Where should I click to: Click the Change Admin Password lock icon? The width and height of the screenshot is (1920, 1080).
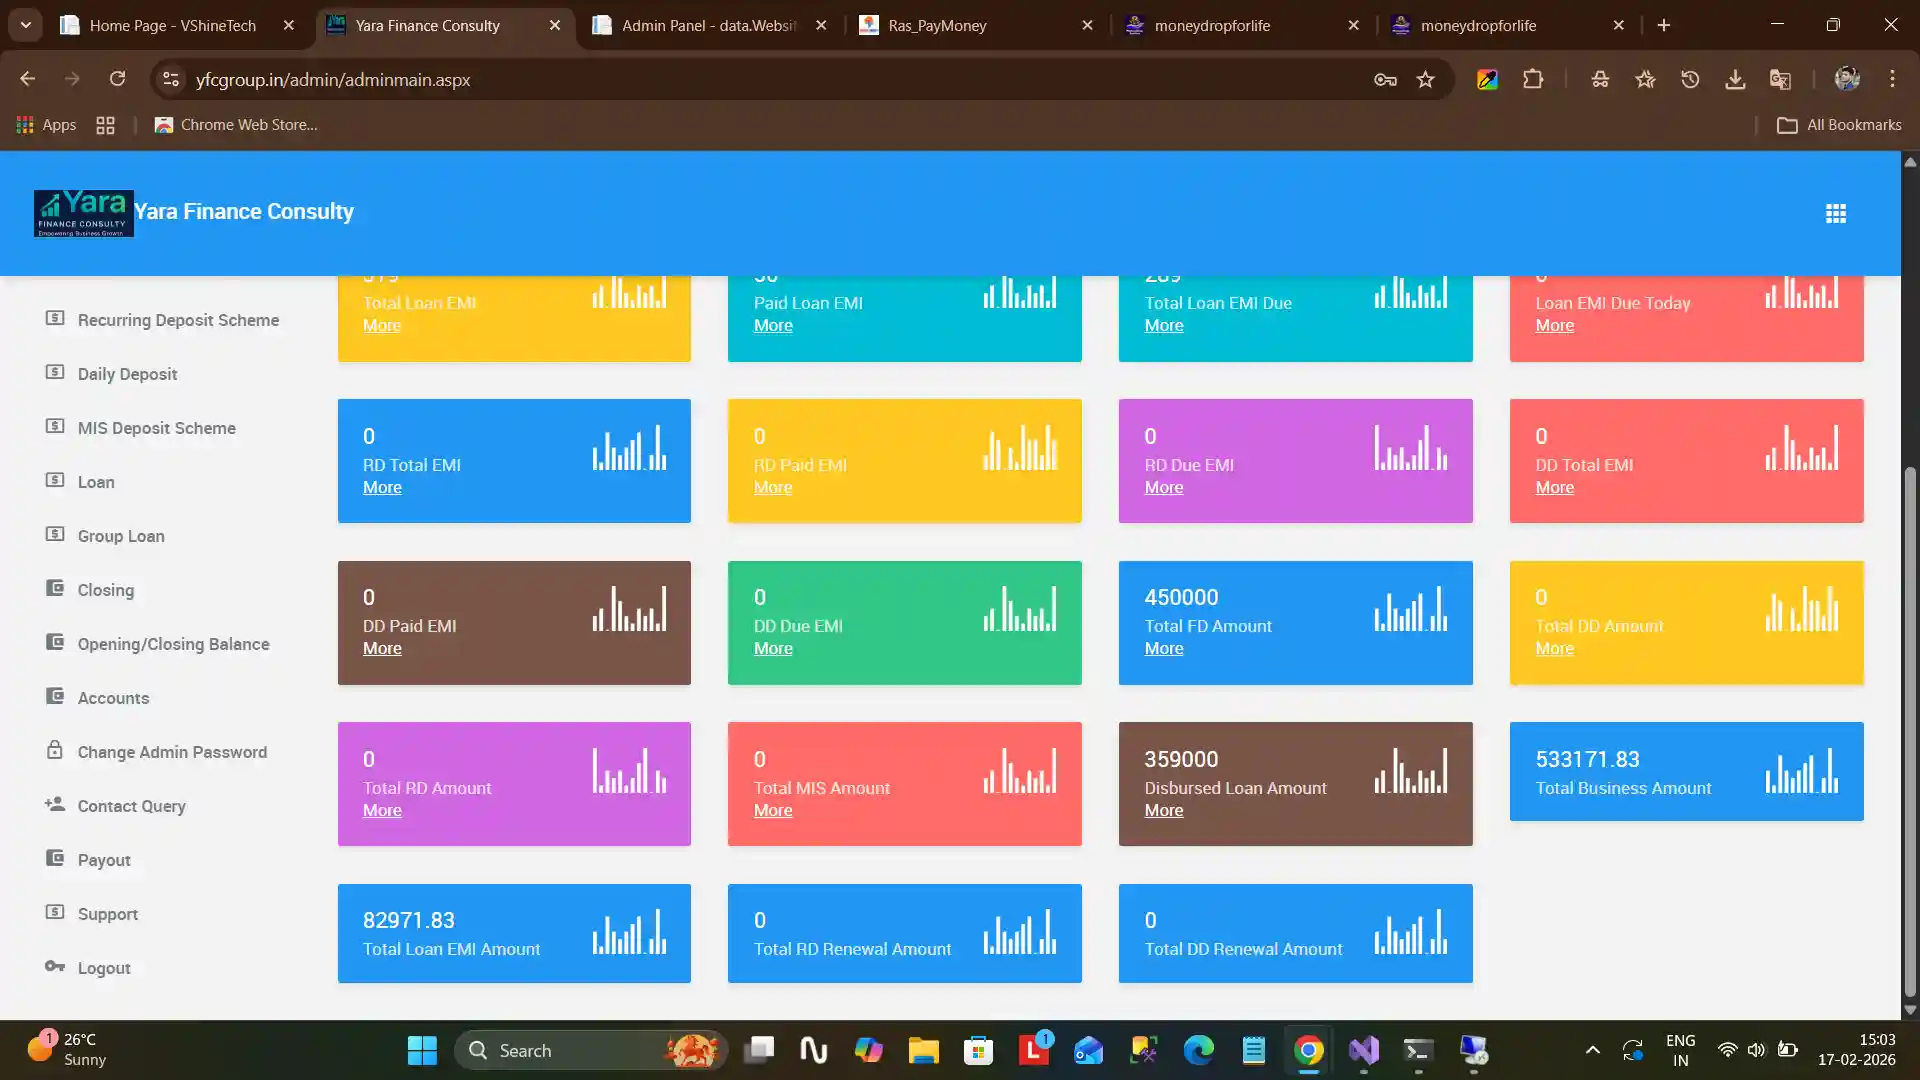click(55, 750)
